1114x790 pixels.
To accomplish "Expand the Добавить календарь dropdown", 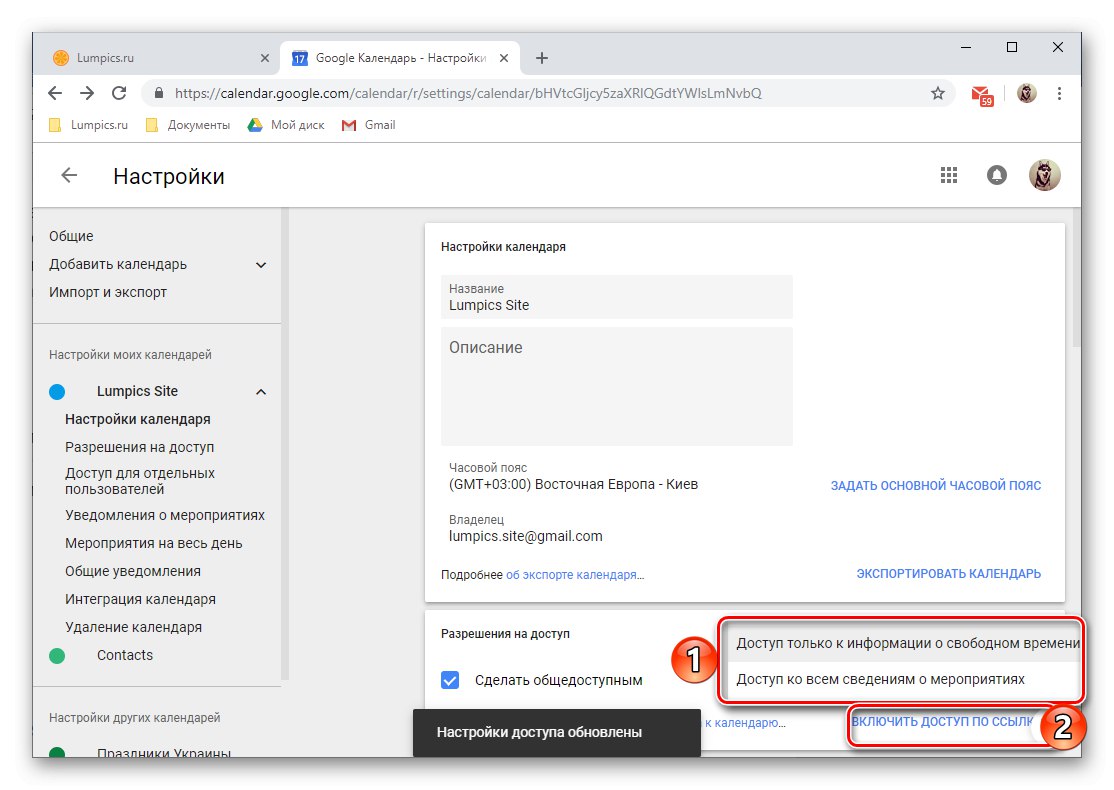I will pyautogui.click(x=260, y=264).
